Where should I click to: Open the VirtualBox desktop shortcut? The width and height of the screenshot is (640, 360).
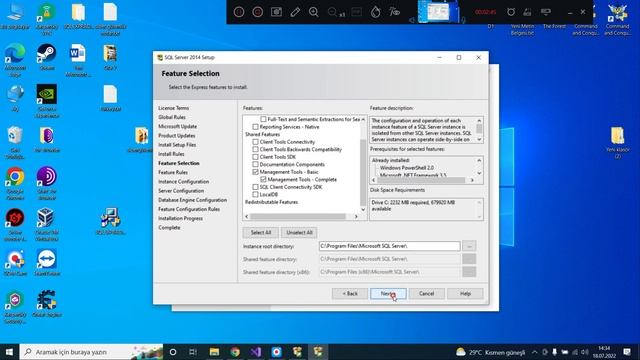(x=47, y=224)
